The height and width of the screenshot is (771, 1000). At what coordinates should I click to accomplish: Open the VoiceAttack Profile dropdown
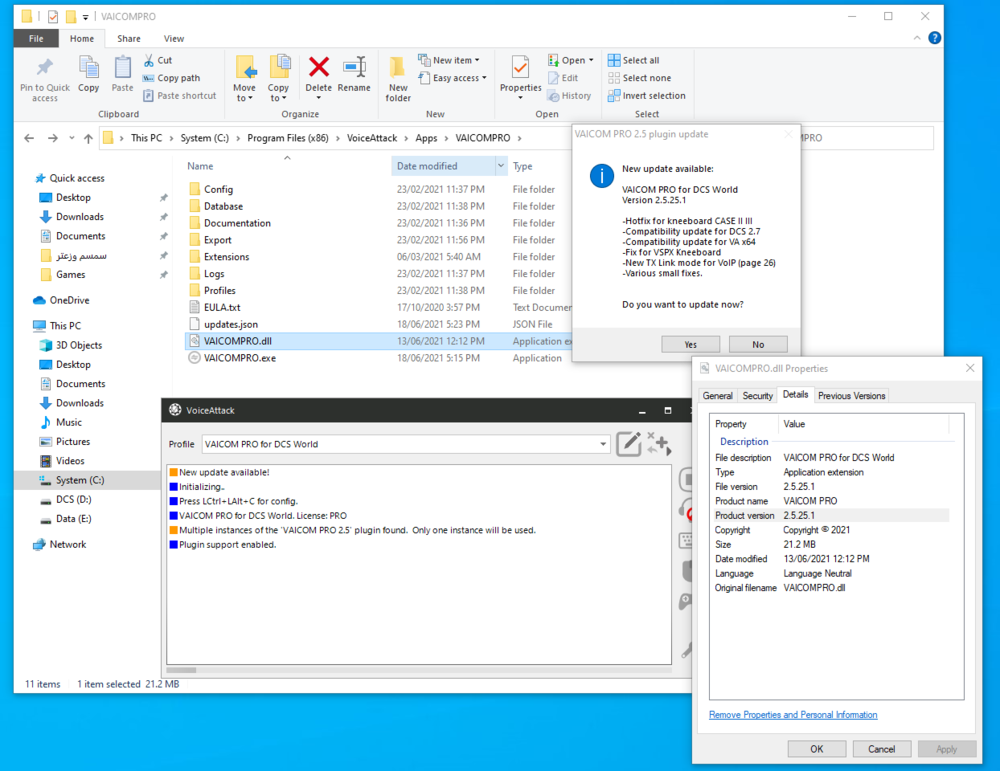point(603,444)
